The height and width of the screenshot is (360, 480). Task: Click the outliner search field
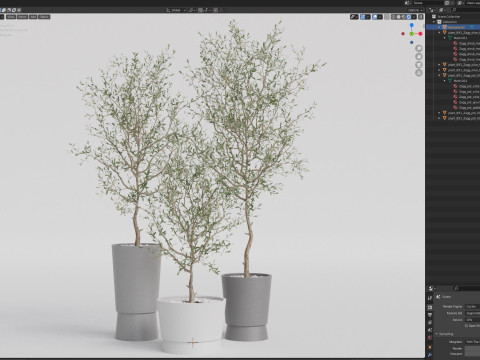[x=466, y=10]
